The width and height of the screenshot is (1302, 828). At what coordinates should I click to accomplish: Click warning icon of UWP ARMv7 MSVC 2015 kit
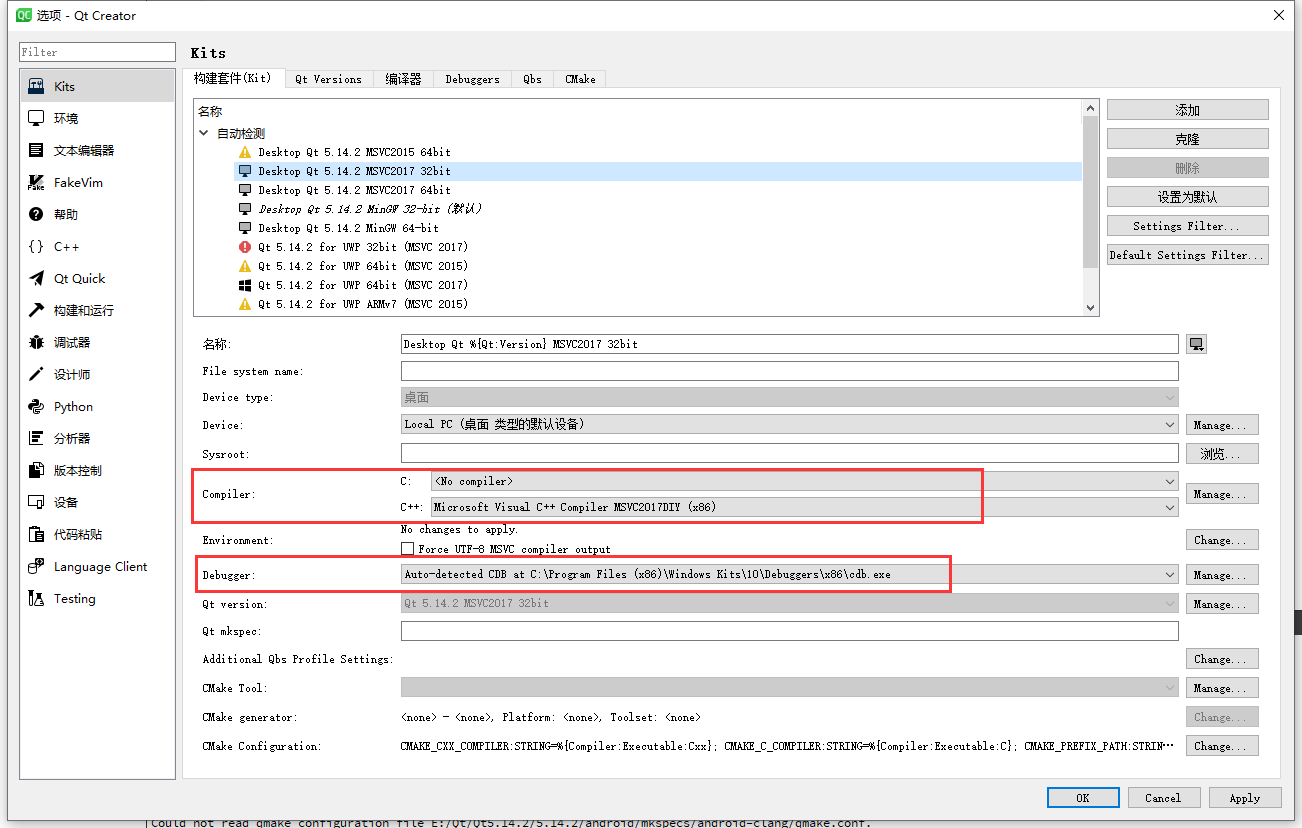tap(245, 304)
